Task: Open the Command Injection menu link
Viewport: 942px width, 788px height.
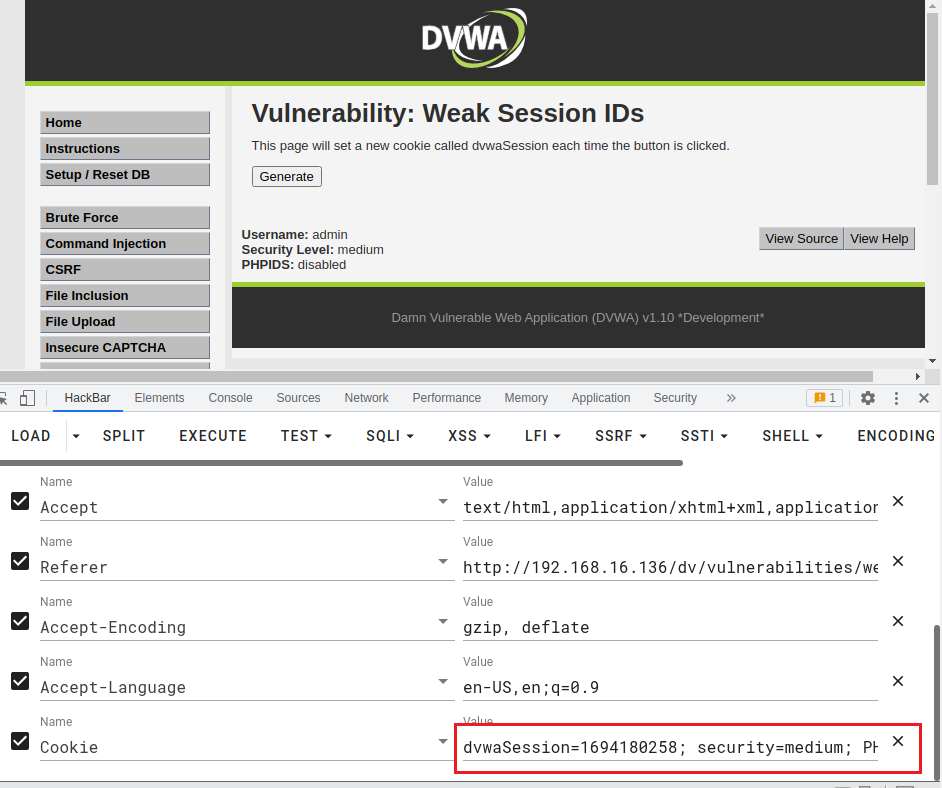Action: 125,243
